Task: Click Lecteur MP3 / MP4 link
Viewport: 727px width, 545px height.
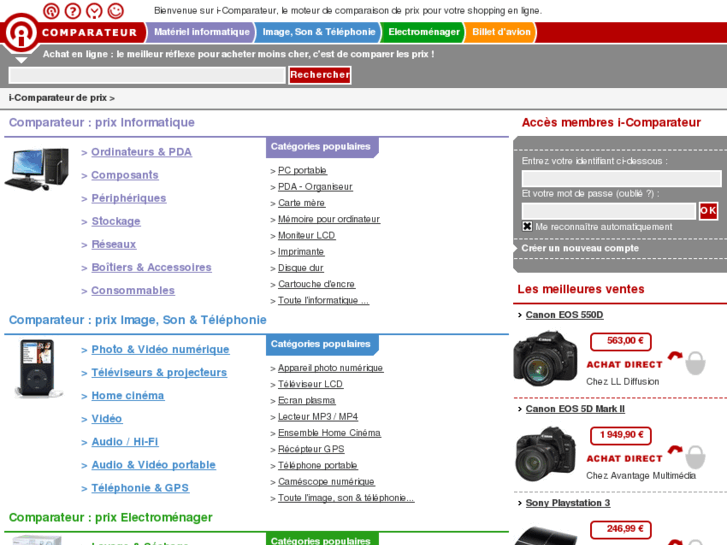Action: (x=318, y=417)
